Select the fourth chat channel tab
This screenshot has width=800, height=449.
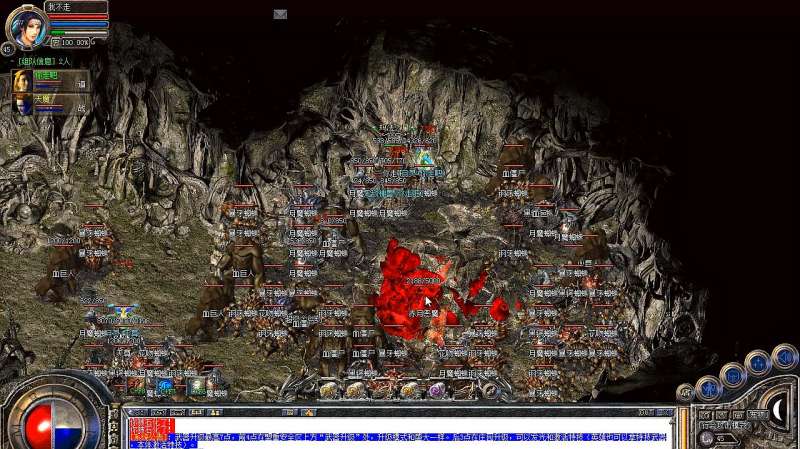[196, 412]
